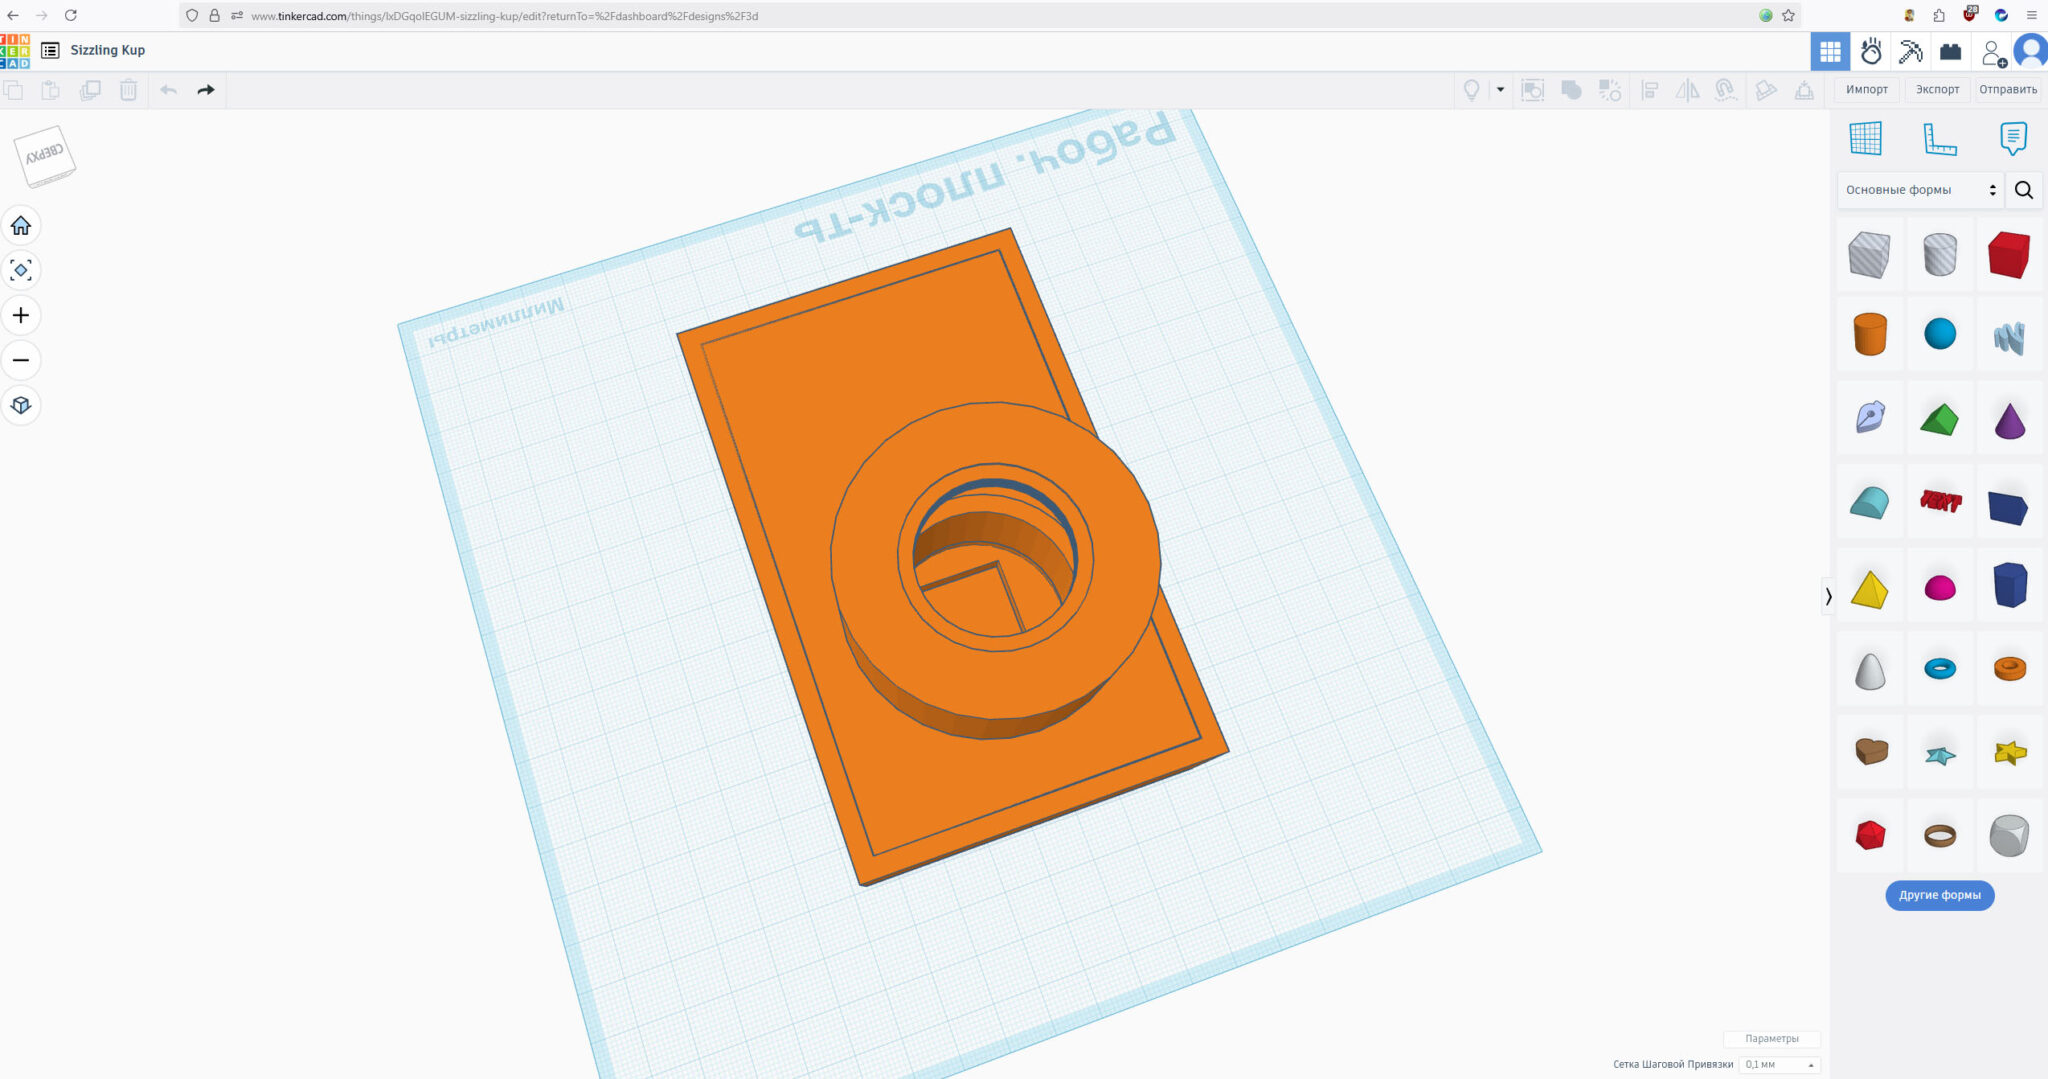Pick the dark blue polygon shape
Viewport: 2048px width, 1079px height.
(x=2009, y=585)
